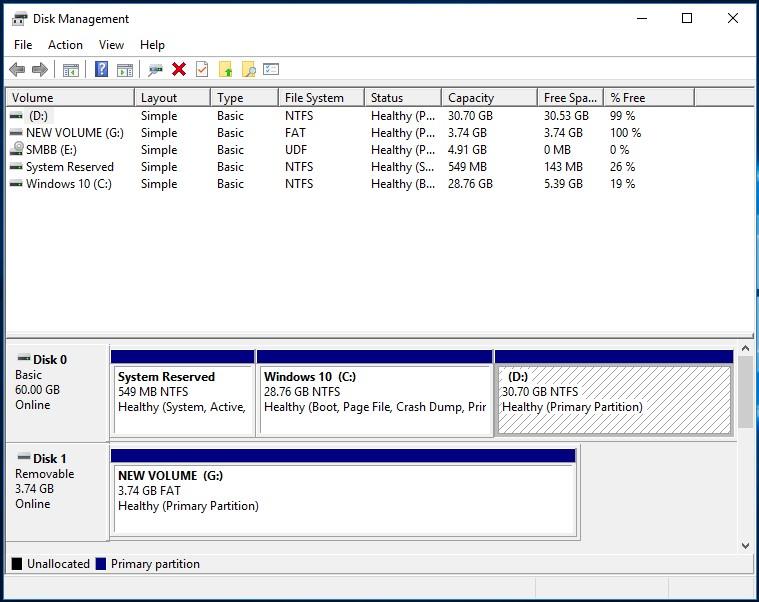Open the Help menu

[x=152, y=45]
